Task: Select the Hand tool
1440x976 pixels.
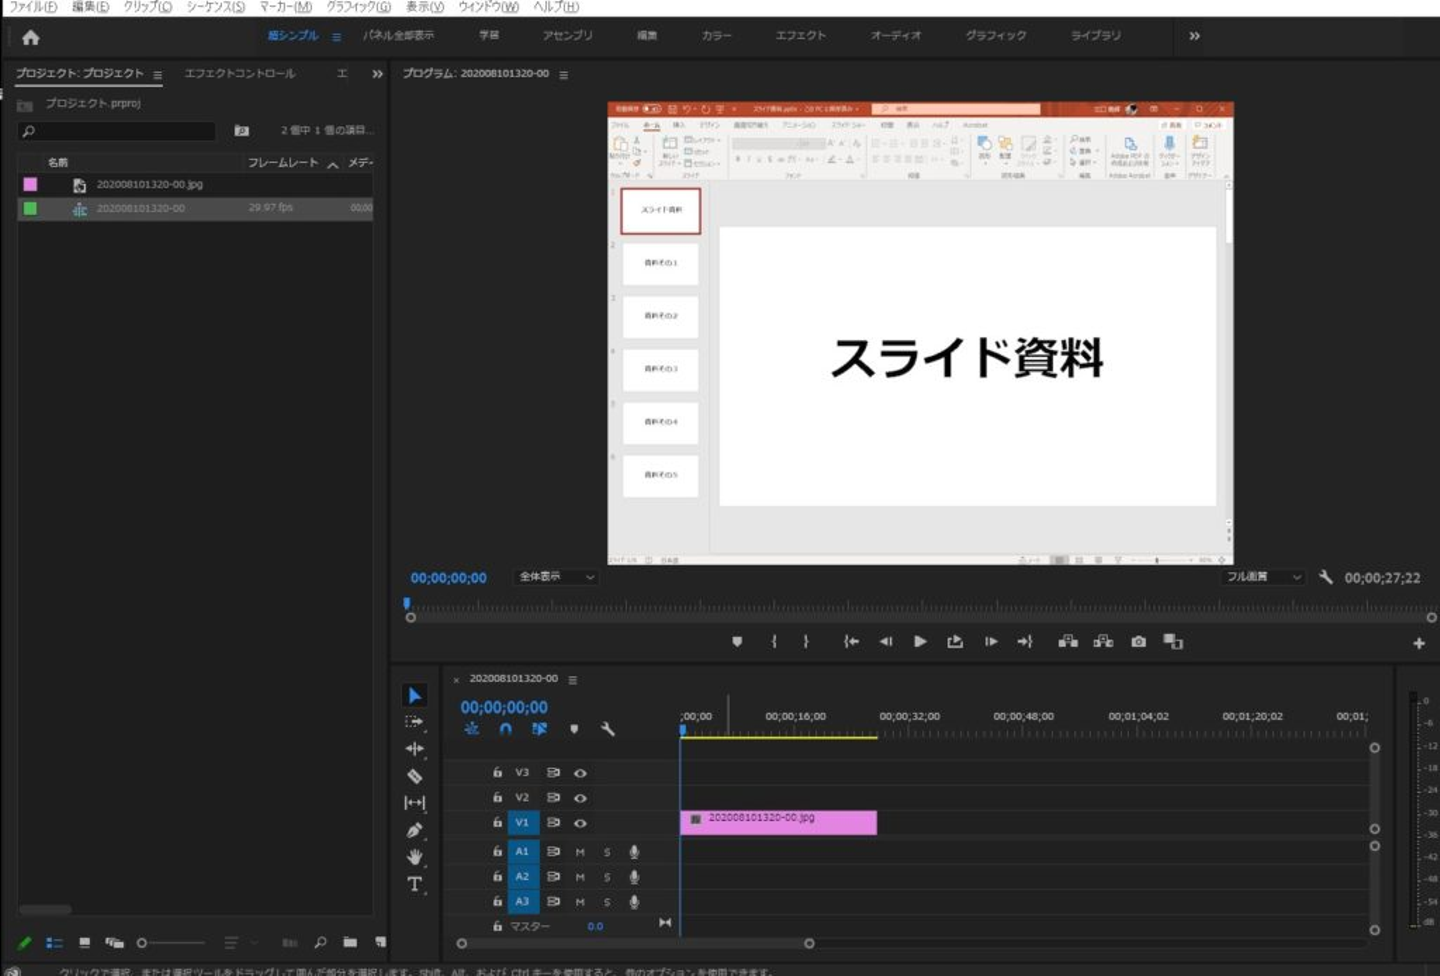Action: [x=415, y=857]
